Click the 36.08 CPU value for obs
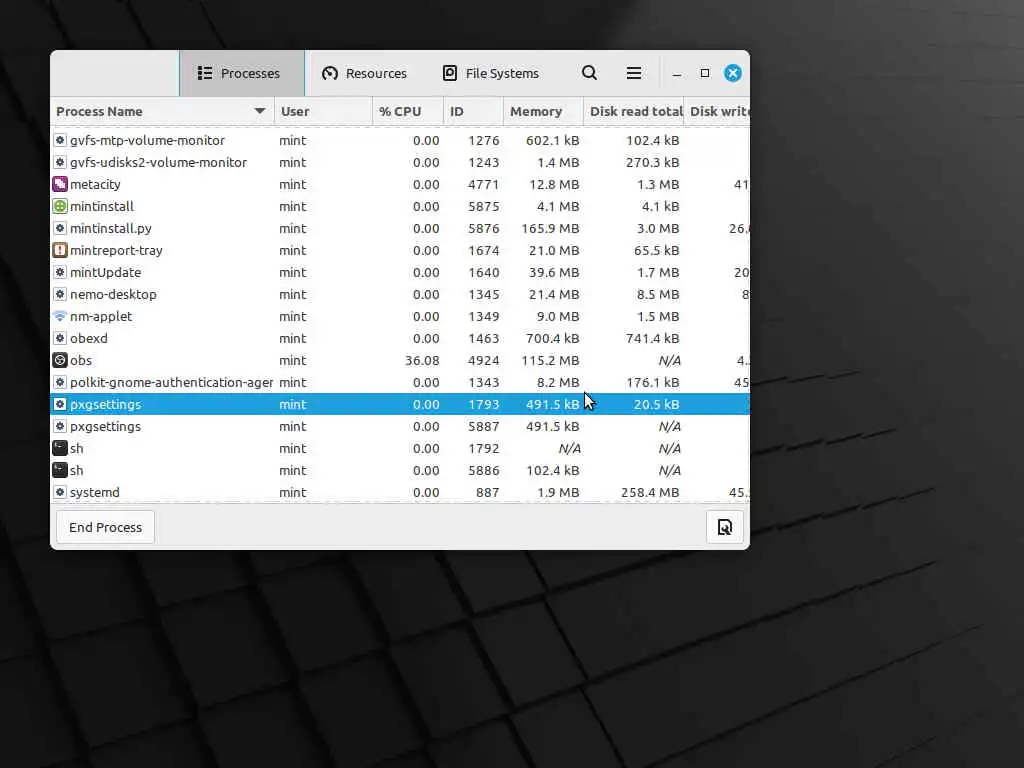The height and width of the screenshot is (768, 1024). [422, 360]
